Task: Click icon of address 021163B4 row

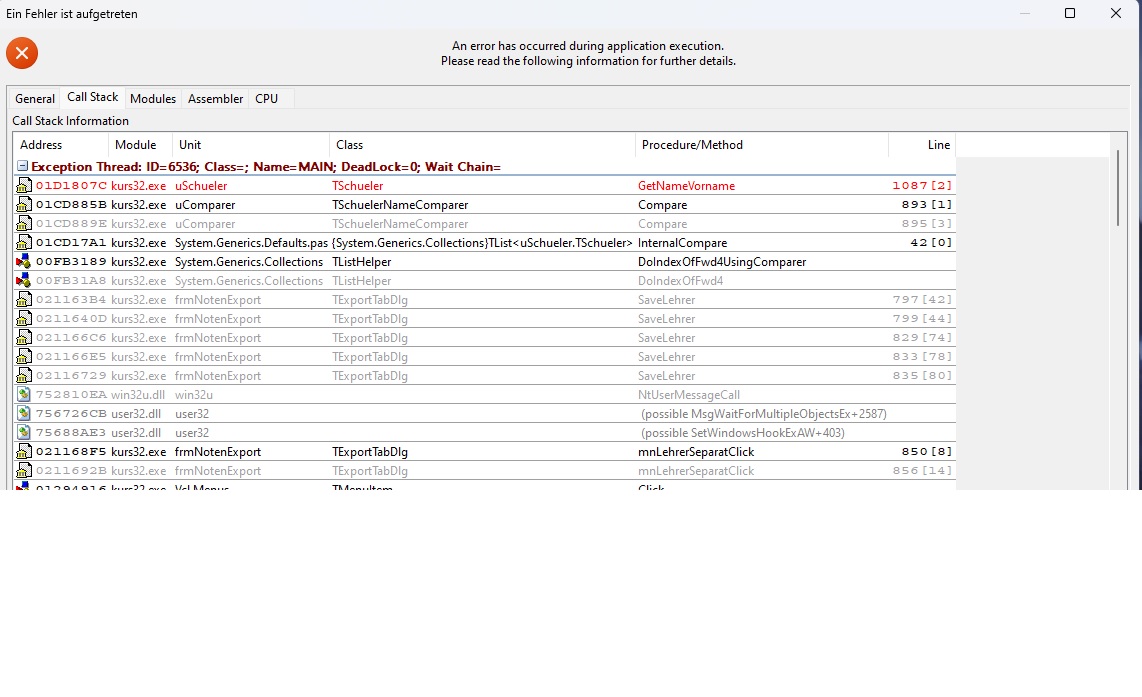Action: pyautogui.click(x=24, y=299)
